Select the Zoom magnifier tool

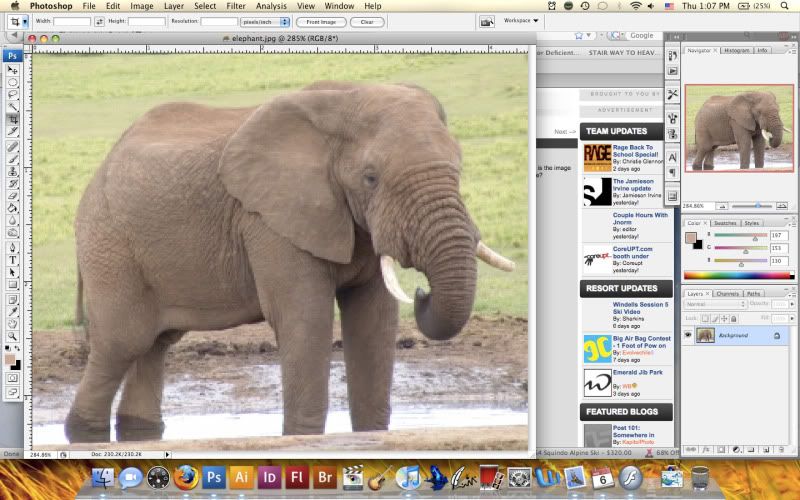pos(13,335)
